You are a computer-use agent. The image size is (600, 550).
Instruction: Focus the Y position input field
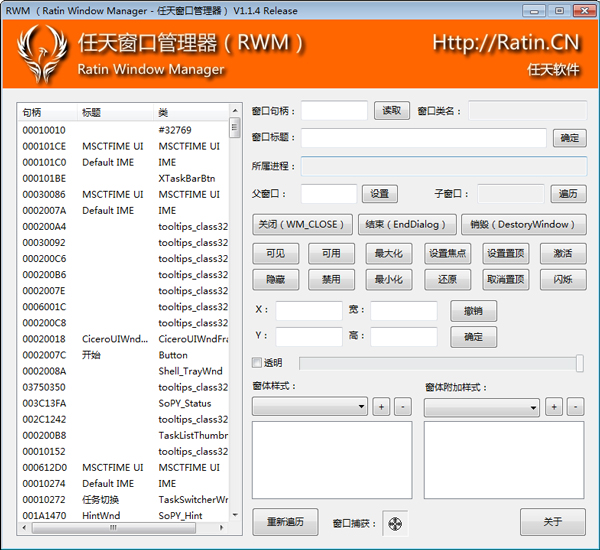click(309, 336)
